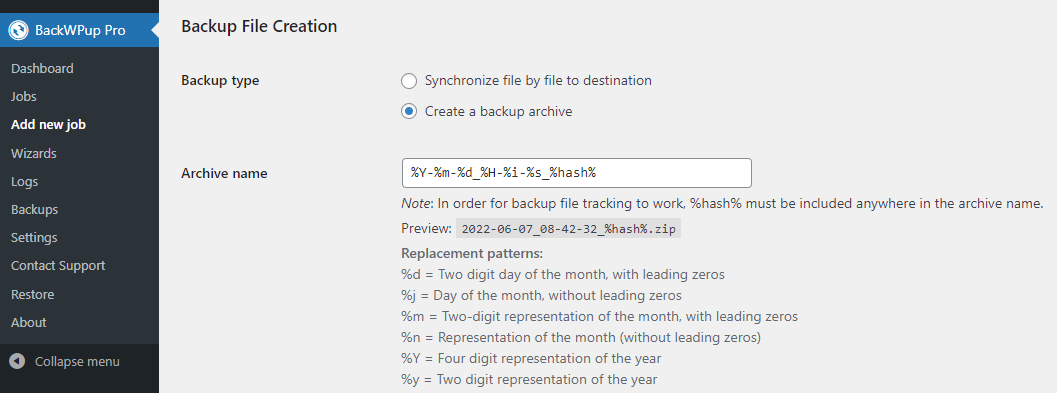This screenshot has width=1057, height=393.
Task: Select Synchronize file by file radio button
Action: point(409,81)
